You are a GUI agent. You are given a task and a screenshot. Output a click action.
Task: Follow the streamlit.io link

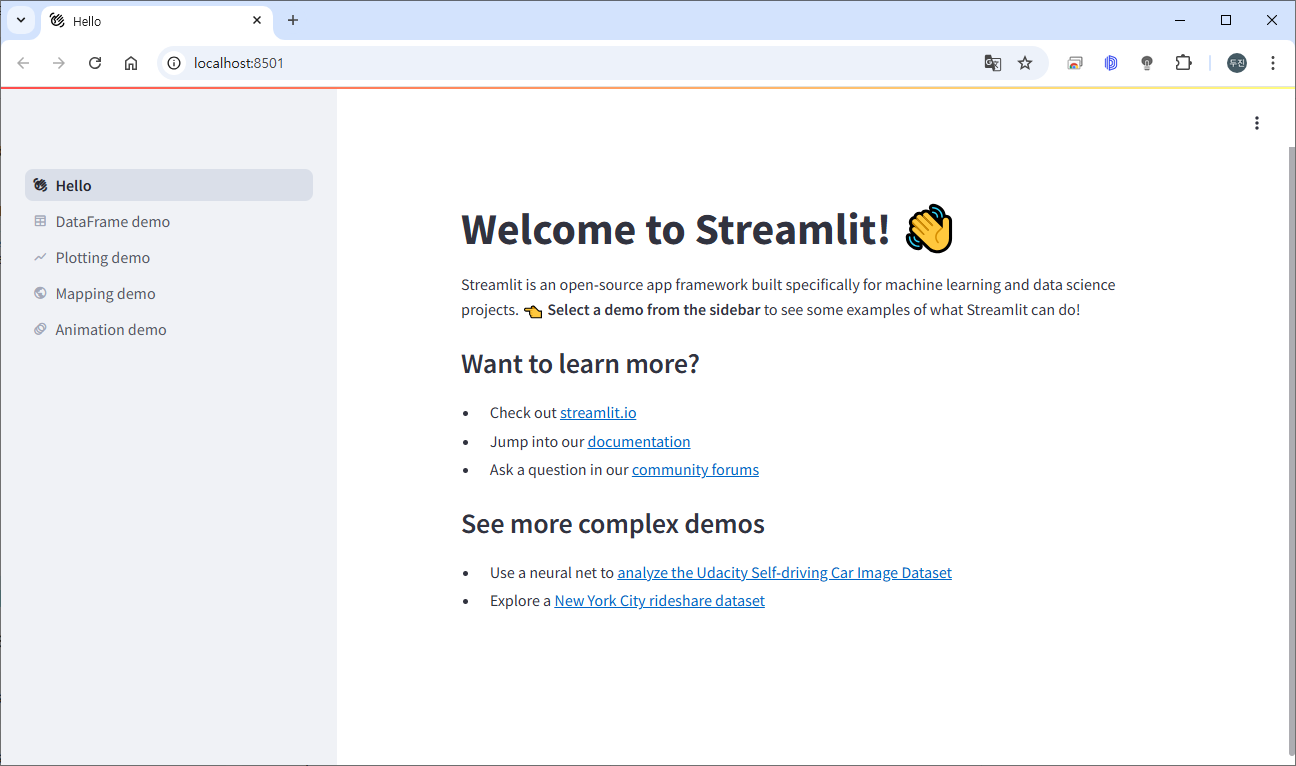(x=598, y=413)
